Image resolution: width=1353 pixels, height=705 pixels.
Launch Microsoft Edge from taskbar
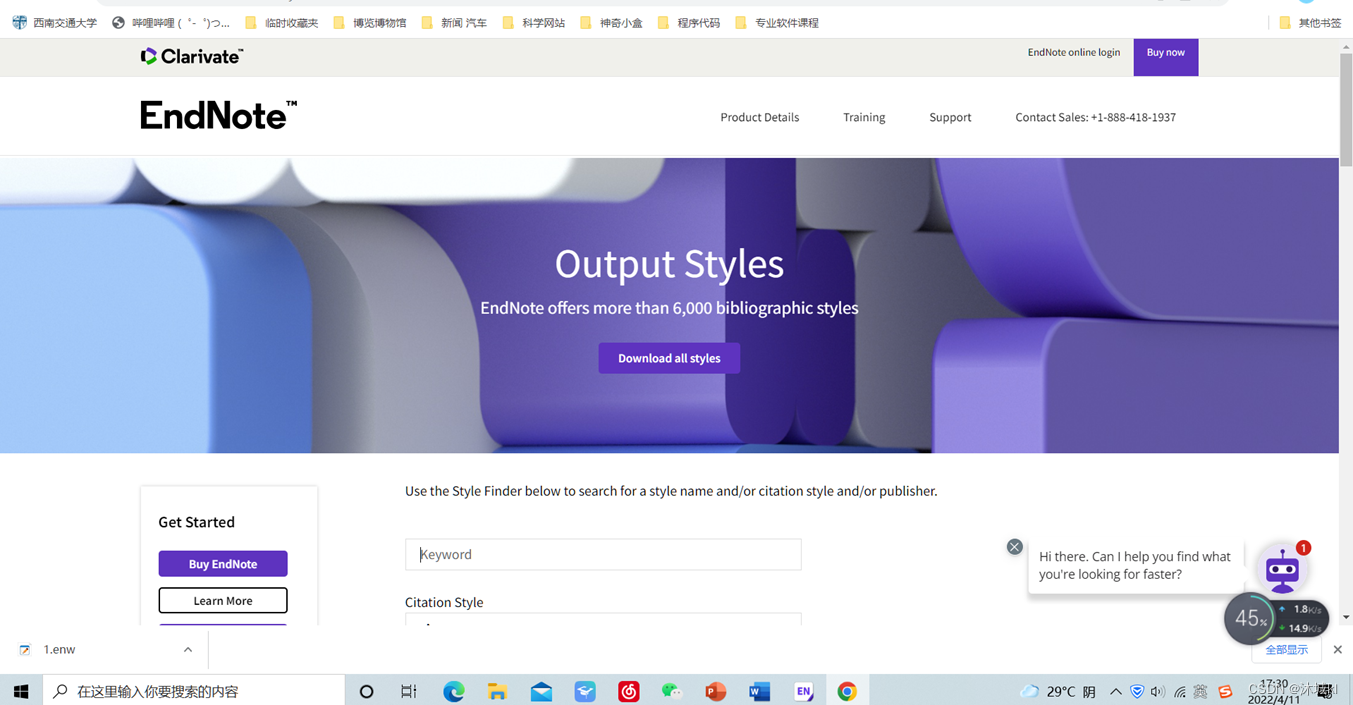454,691
